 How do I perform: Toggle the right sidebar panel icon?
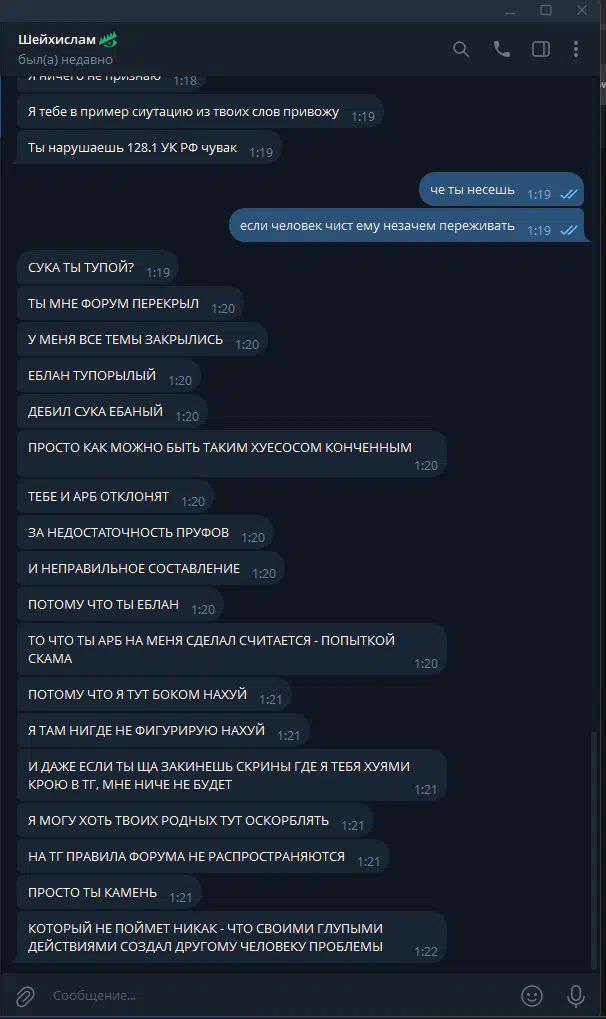coord(541,49)
